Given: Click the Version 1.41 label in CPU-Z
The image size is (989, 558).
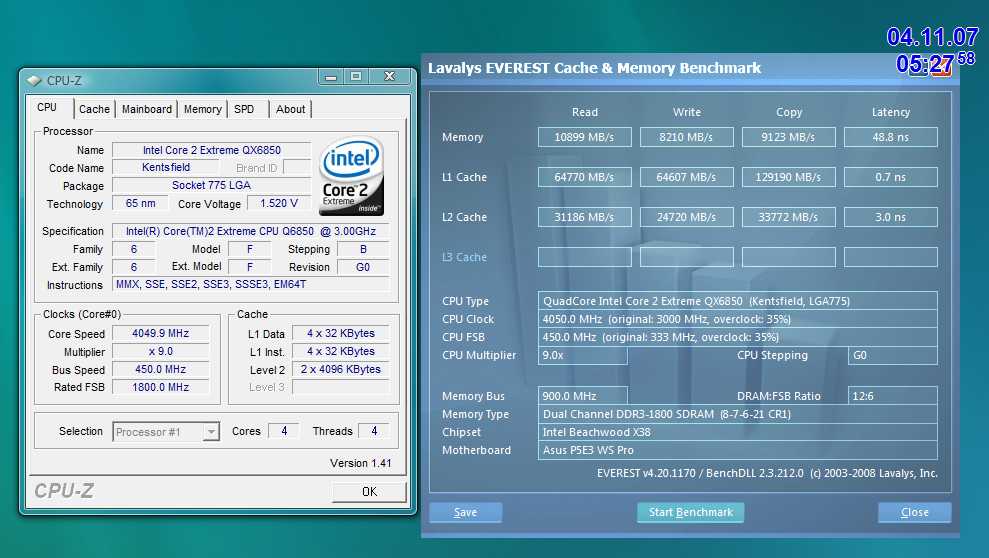Looking at the screenshot, I should [x=360, y=463].
